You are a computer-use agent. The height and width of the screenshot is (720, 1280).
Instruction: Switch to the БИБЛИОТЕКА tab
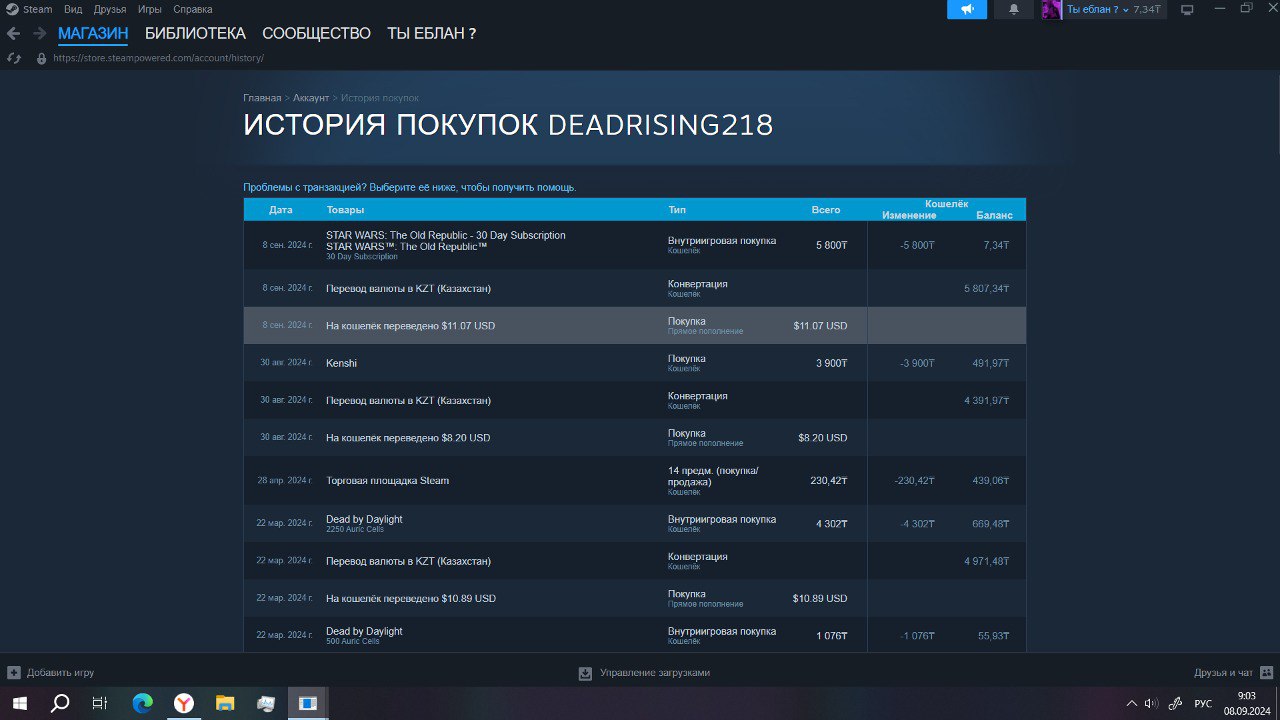(195, 33)
